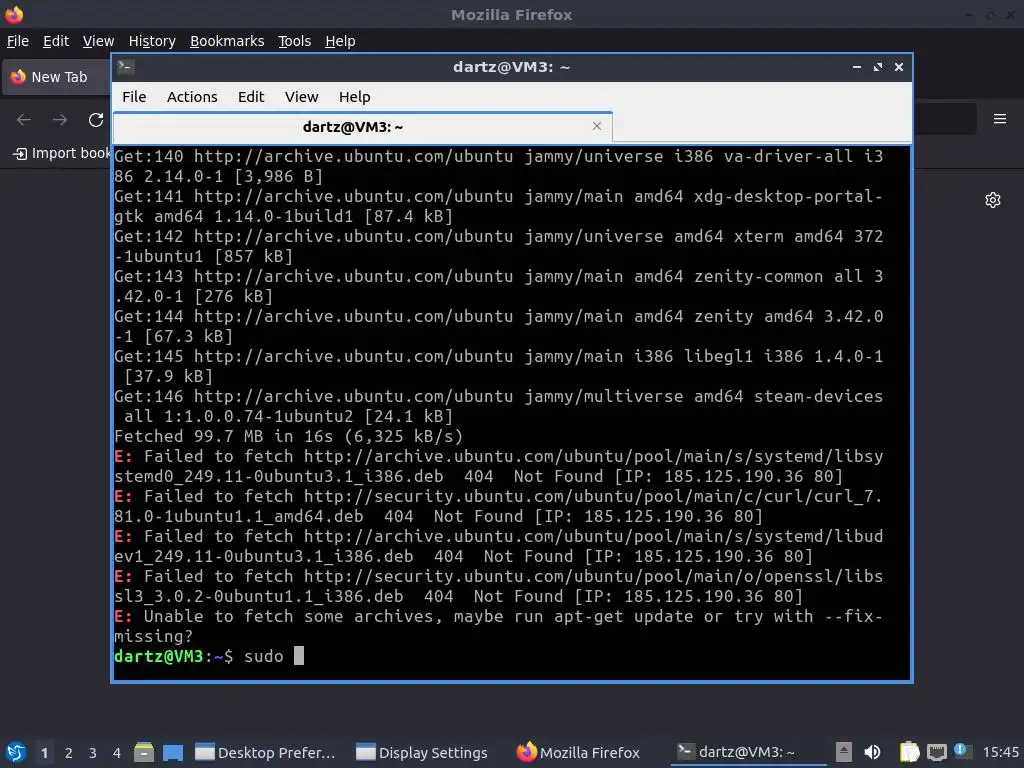The height and width of the screenshot is (768, 1024).
Task: Switch to Mozilla Firefox in taskbar
Action: coord(578,752)
